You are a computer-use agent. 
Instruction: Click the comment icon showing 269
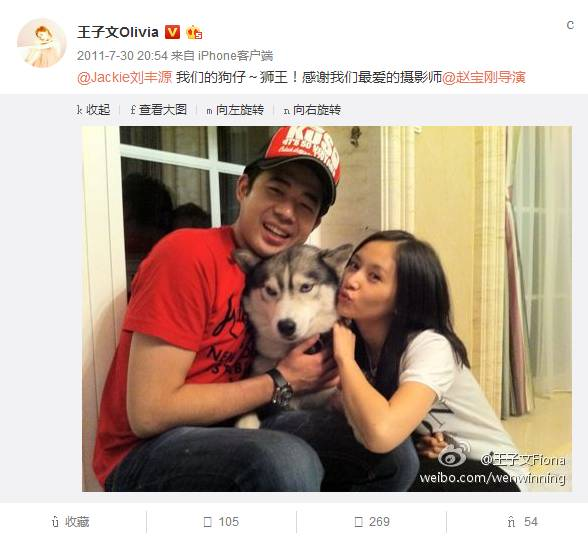coord(358,522)
